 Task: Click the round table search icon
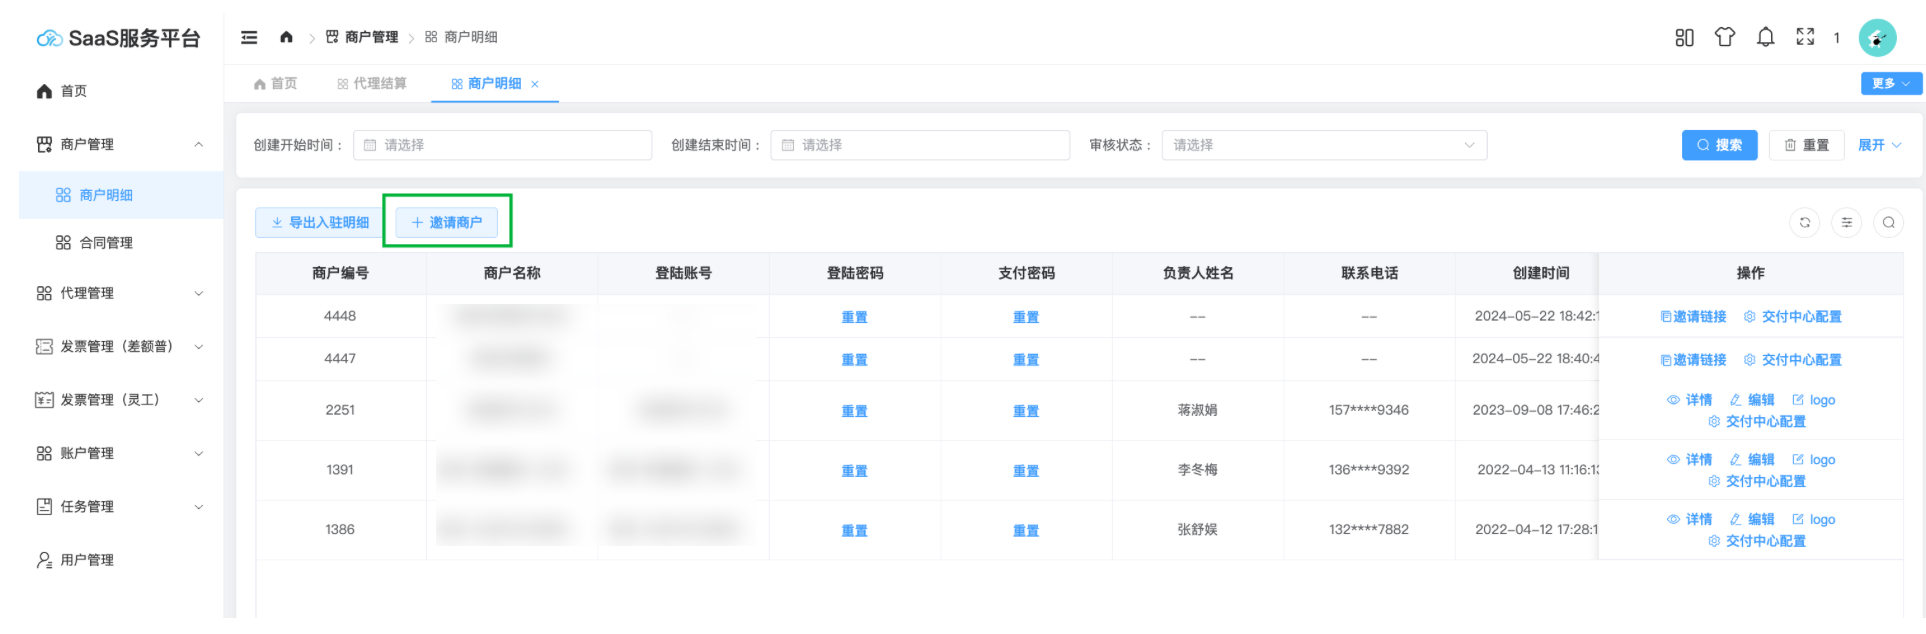(1888, 222)
